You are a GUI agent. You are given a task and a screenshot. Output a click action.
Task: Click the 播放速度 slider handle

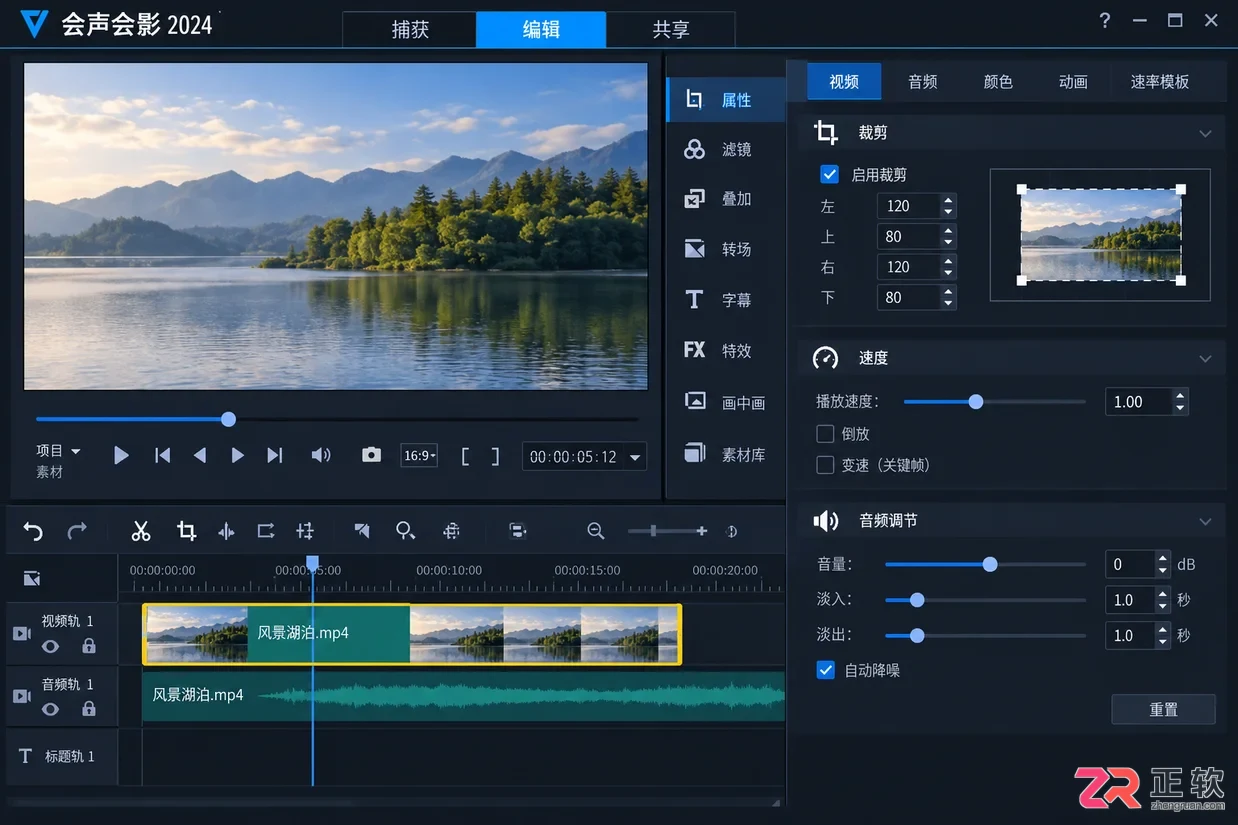tap(976, 402)
